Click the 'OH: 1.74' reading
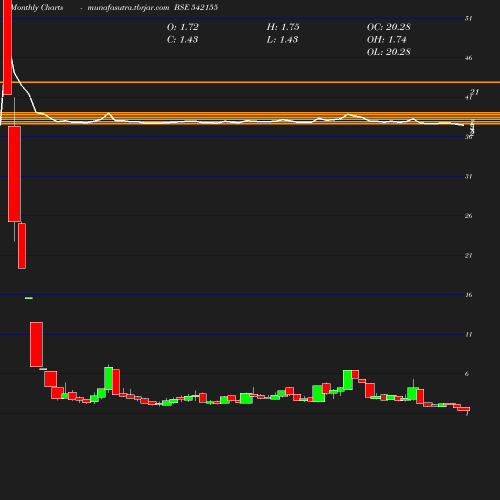Screen dimensions: 500x500 [x=387, y=39]
